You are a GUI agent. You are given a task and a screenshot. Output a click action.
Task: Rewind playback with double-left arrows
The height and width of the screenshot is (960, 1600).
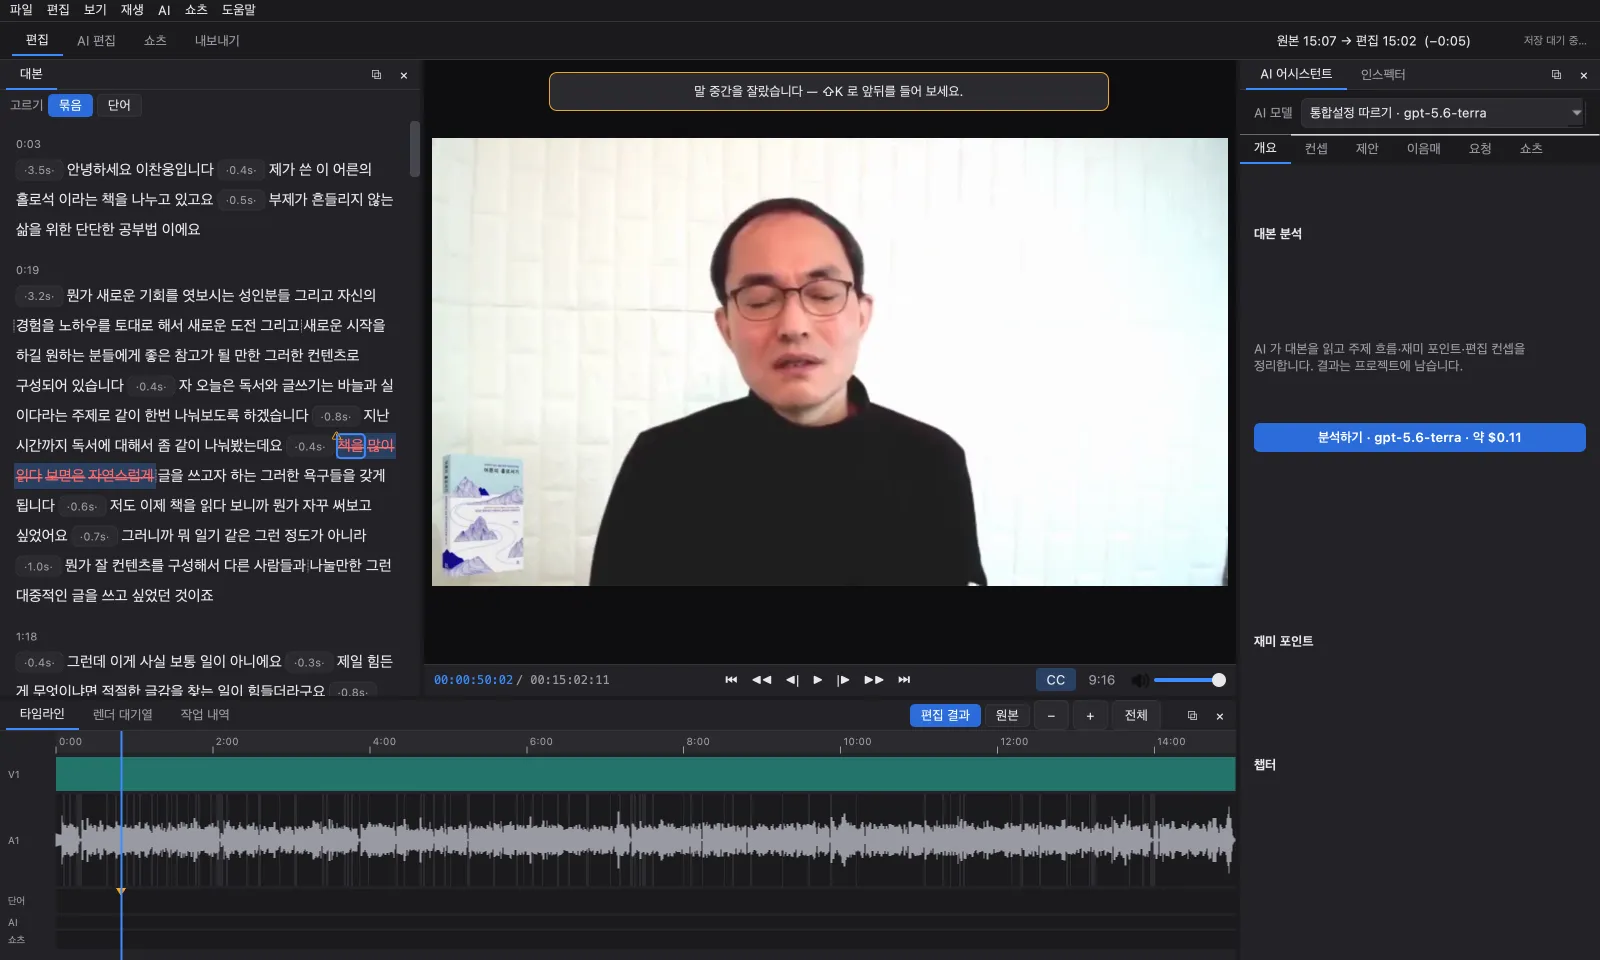point(761,680)
